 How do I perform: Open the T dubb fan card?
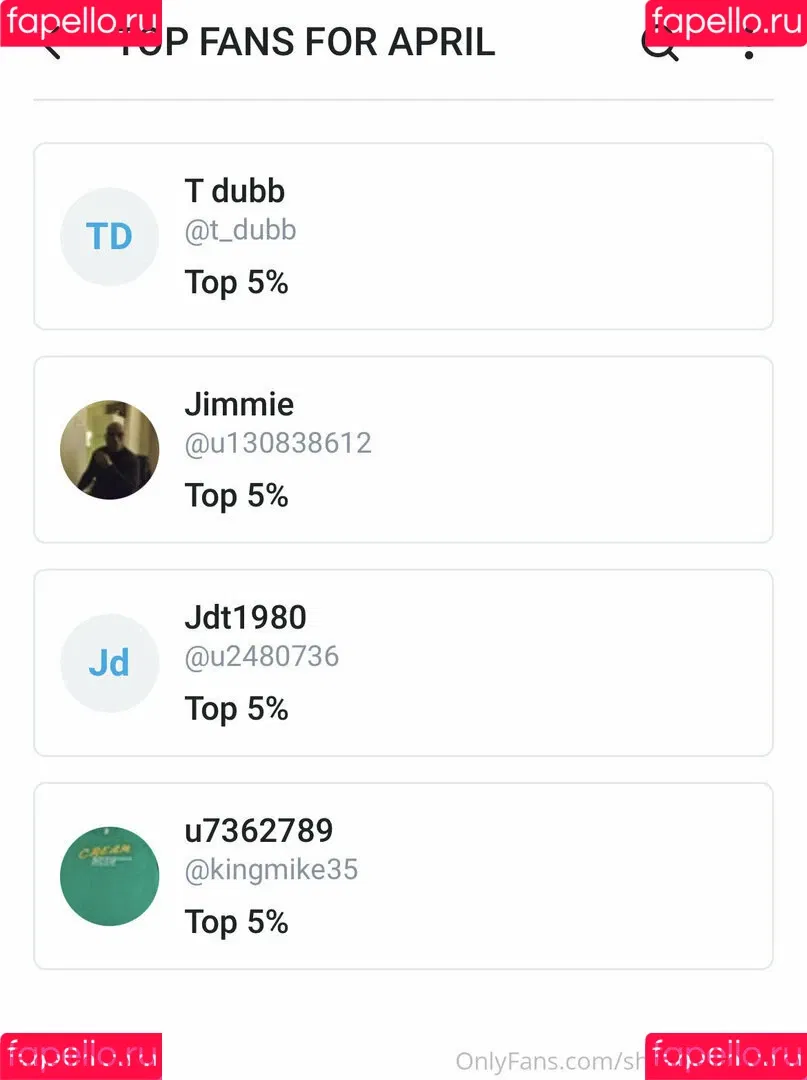[x=404, y=236]
